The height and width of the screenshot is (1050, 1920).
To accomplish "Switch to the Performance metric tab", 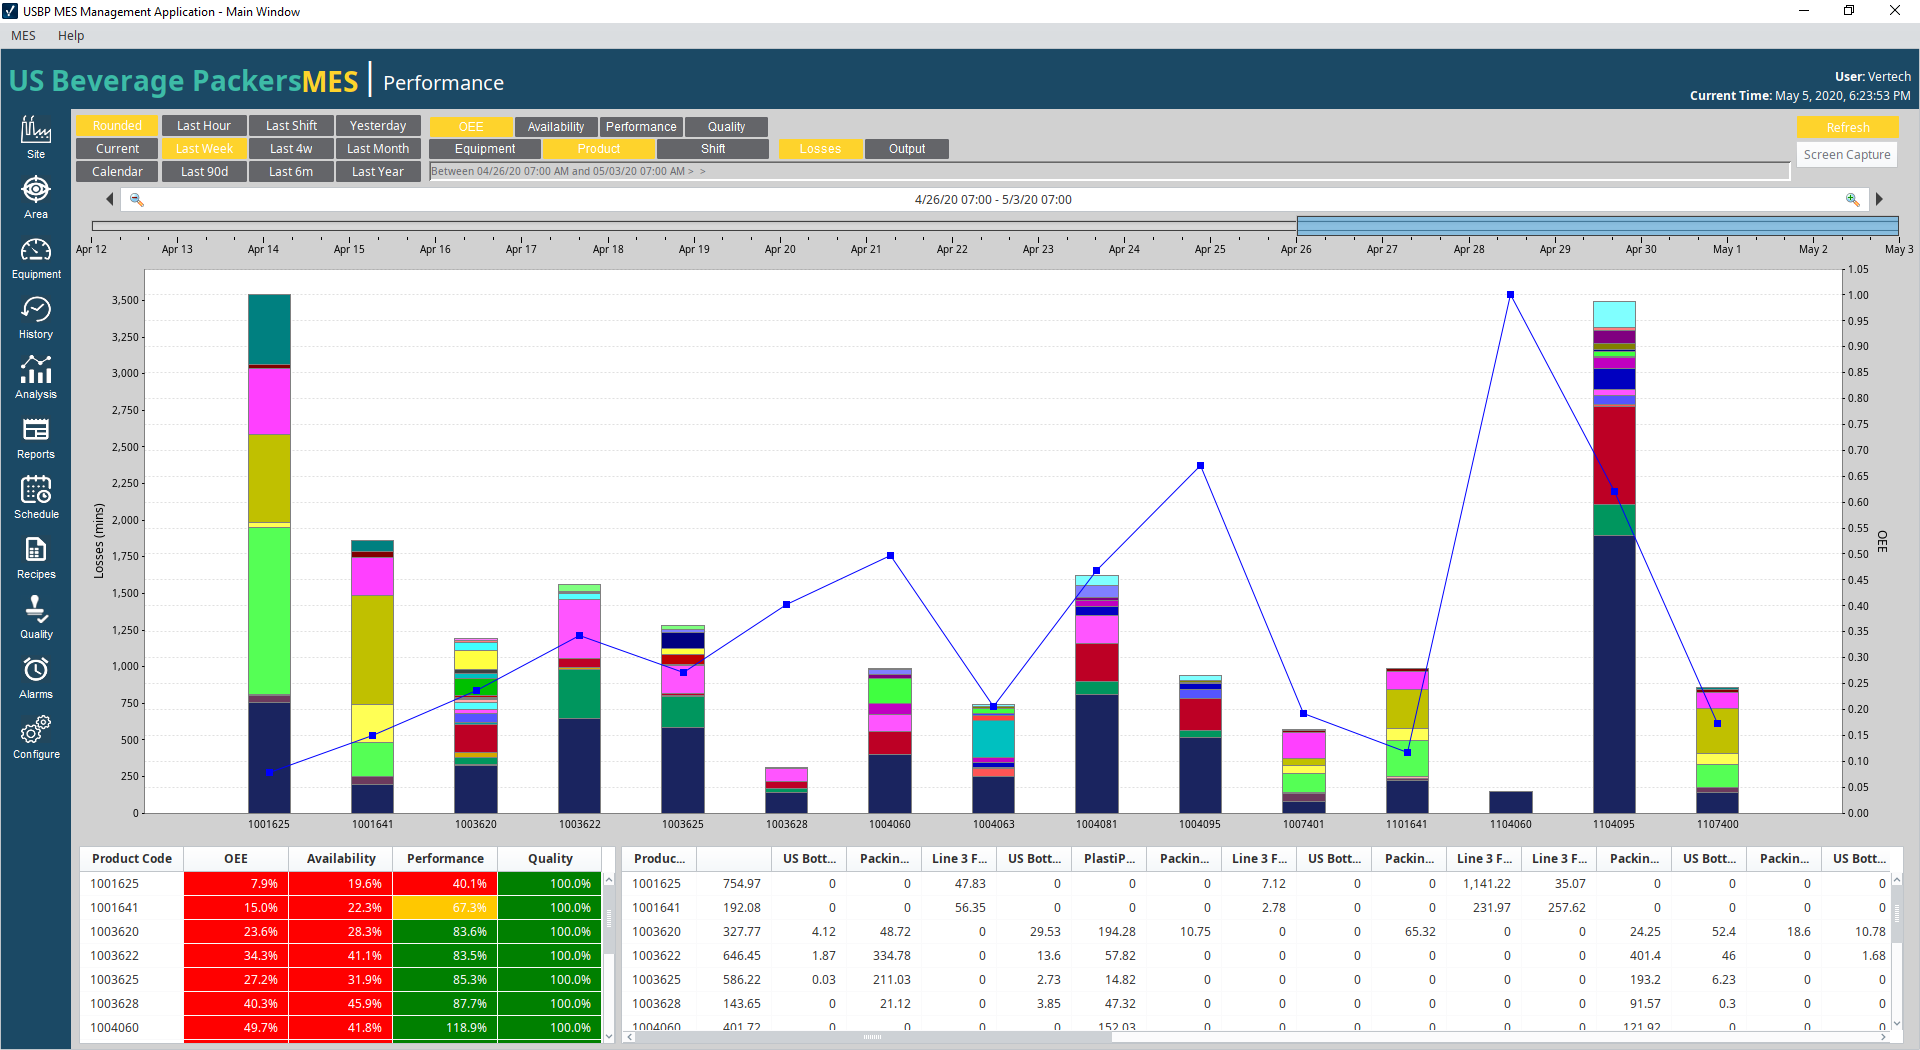I will [x=641, y=127].
